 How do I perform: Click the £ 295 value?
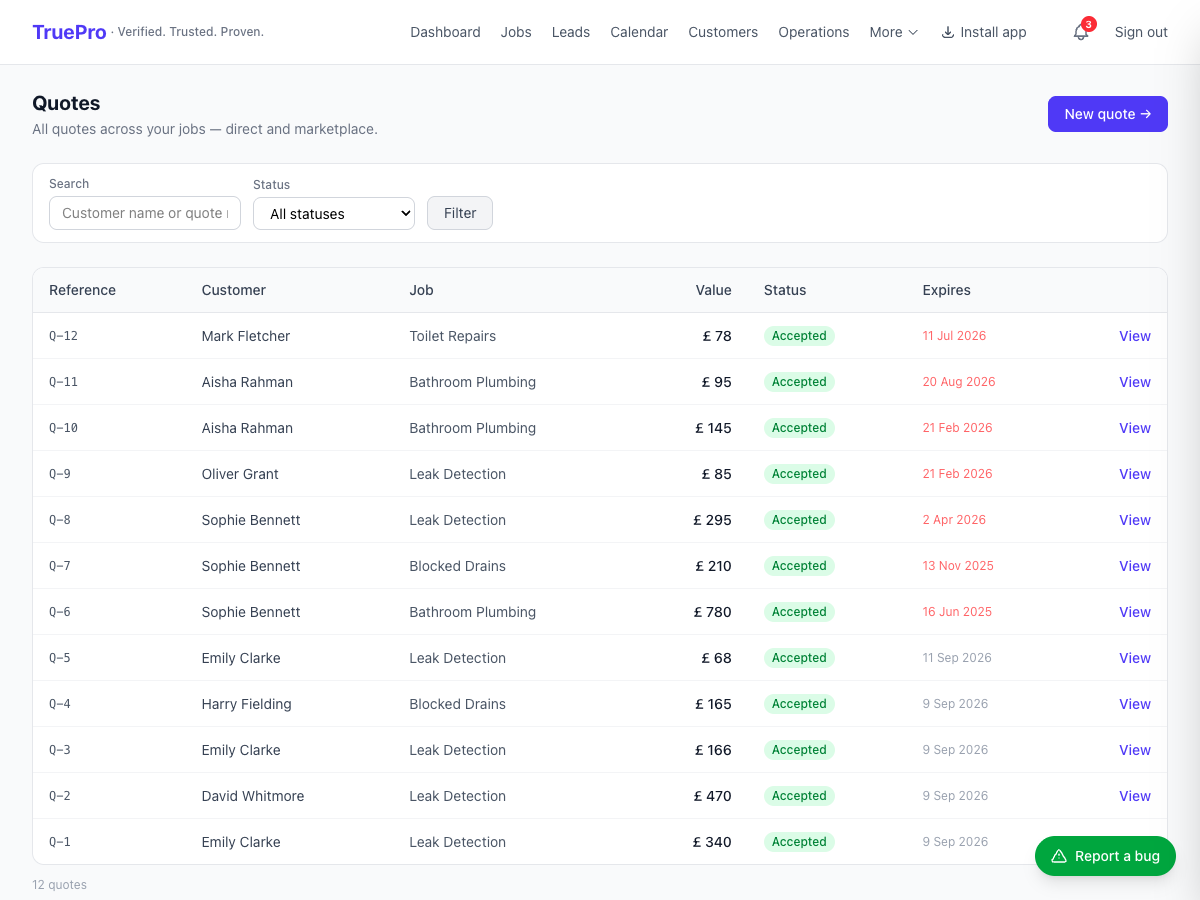click(x=713, y=520)
